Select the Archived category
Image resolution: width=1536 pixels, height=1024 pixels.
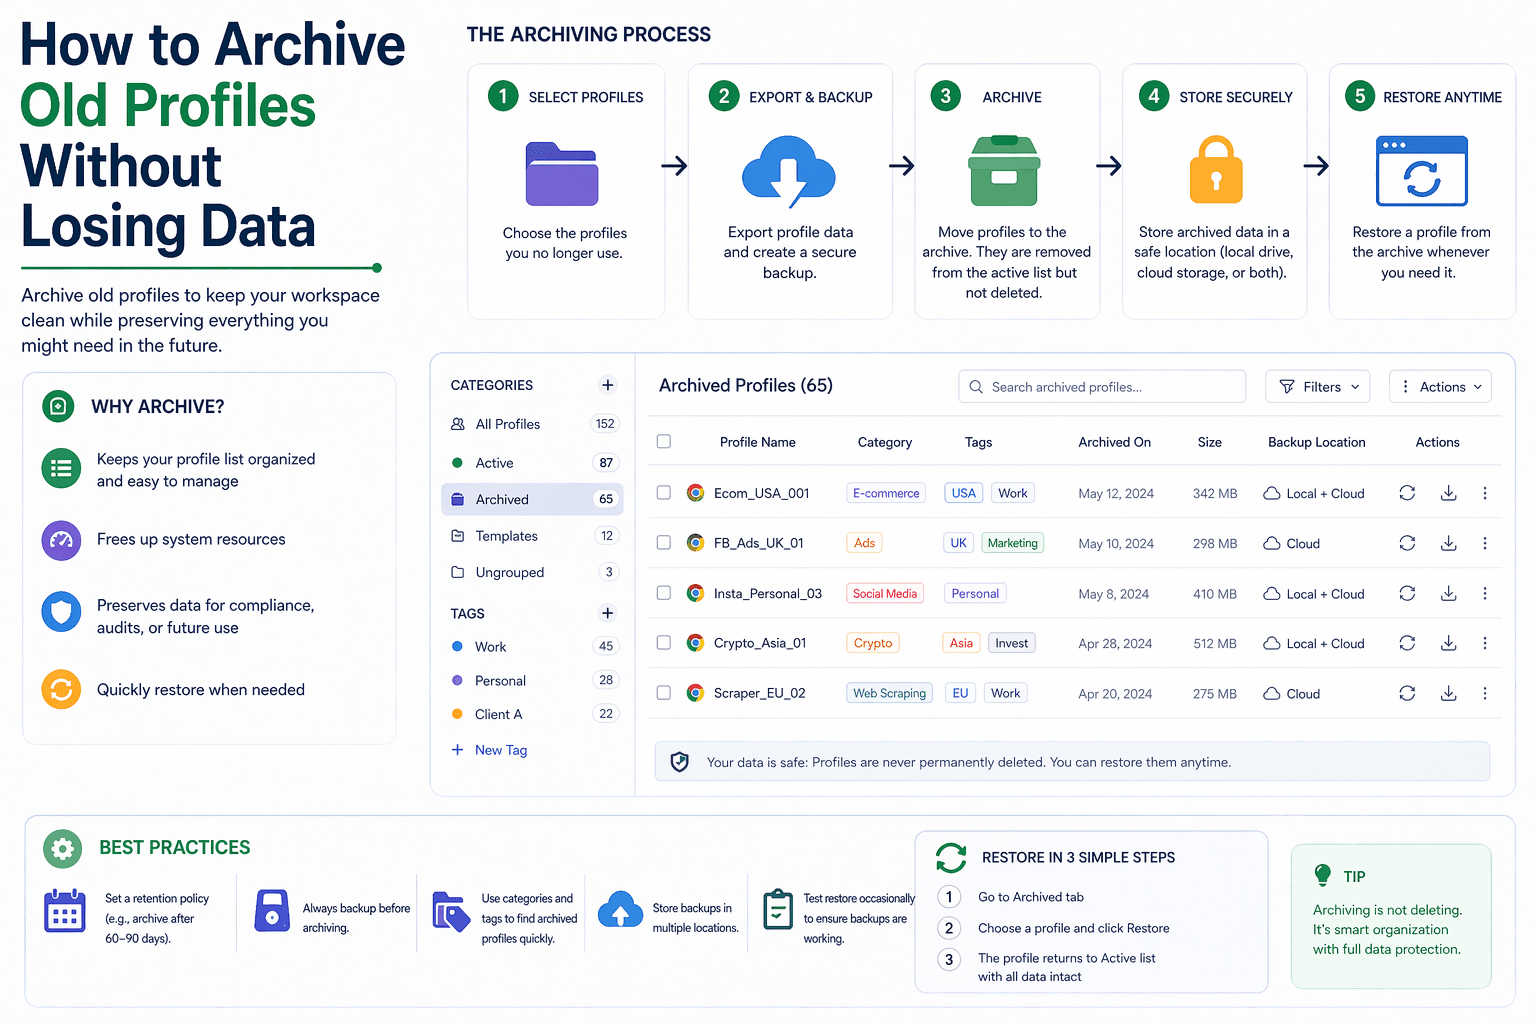(532, 499)
